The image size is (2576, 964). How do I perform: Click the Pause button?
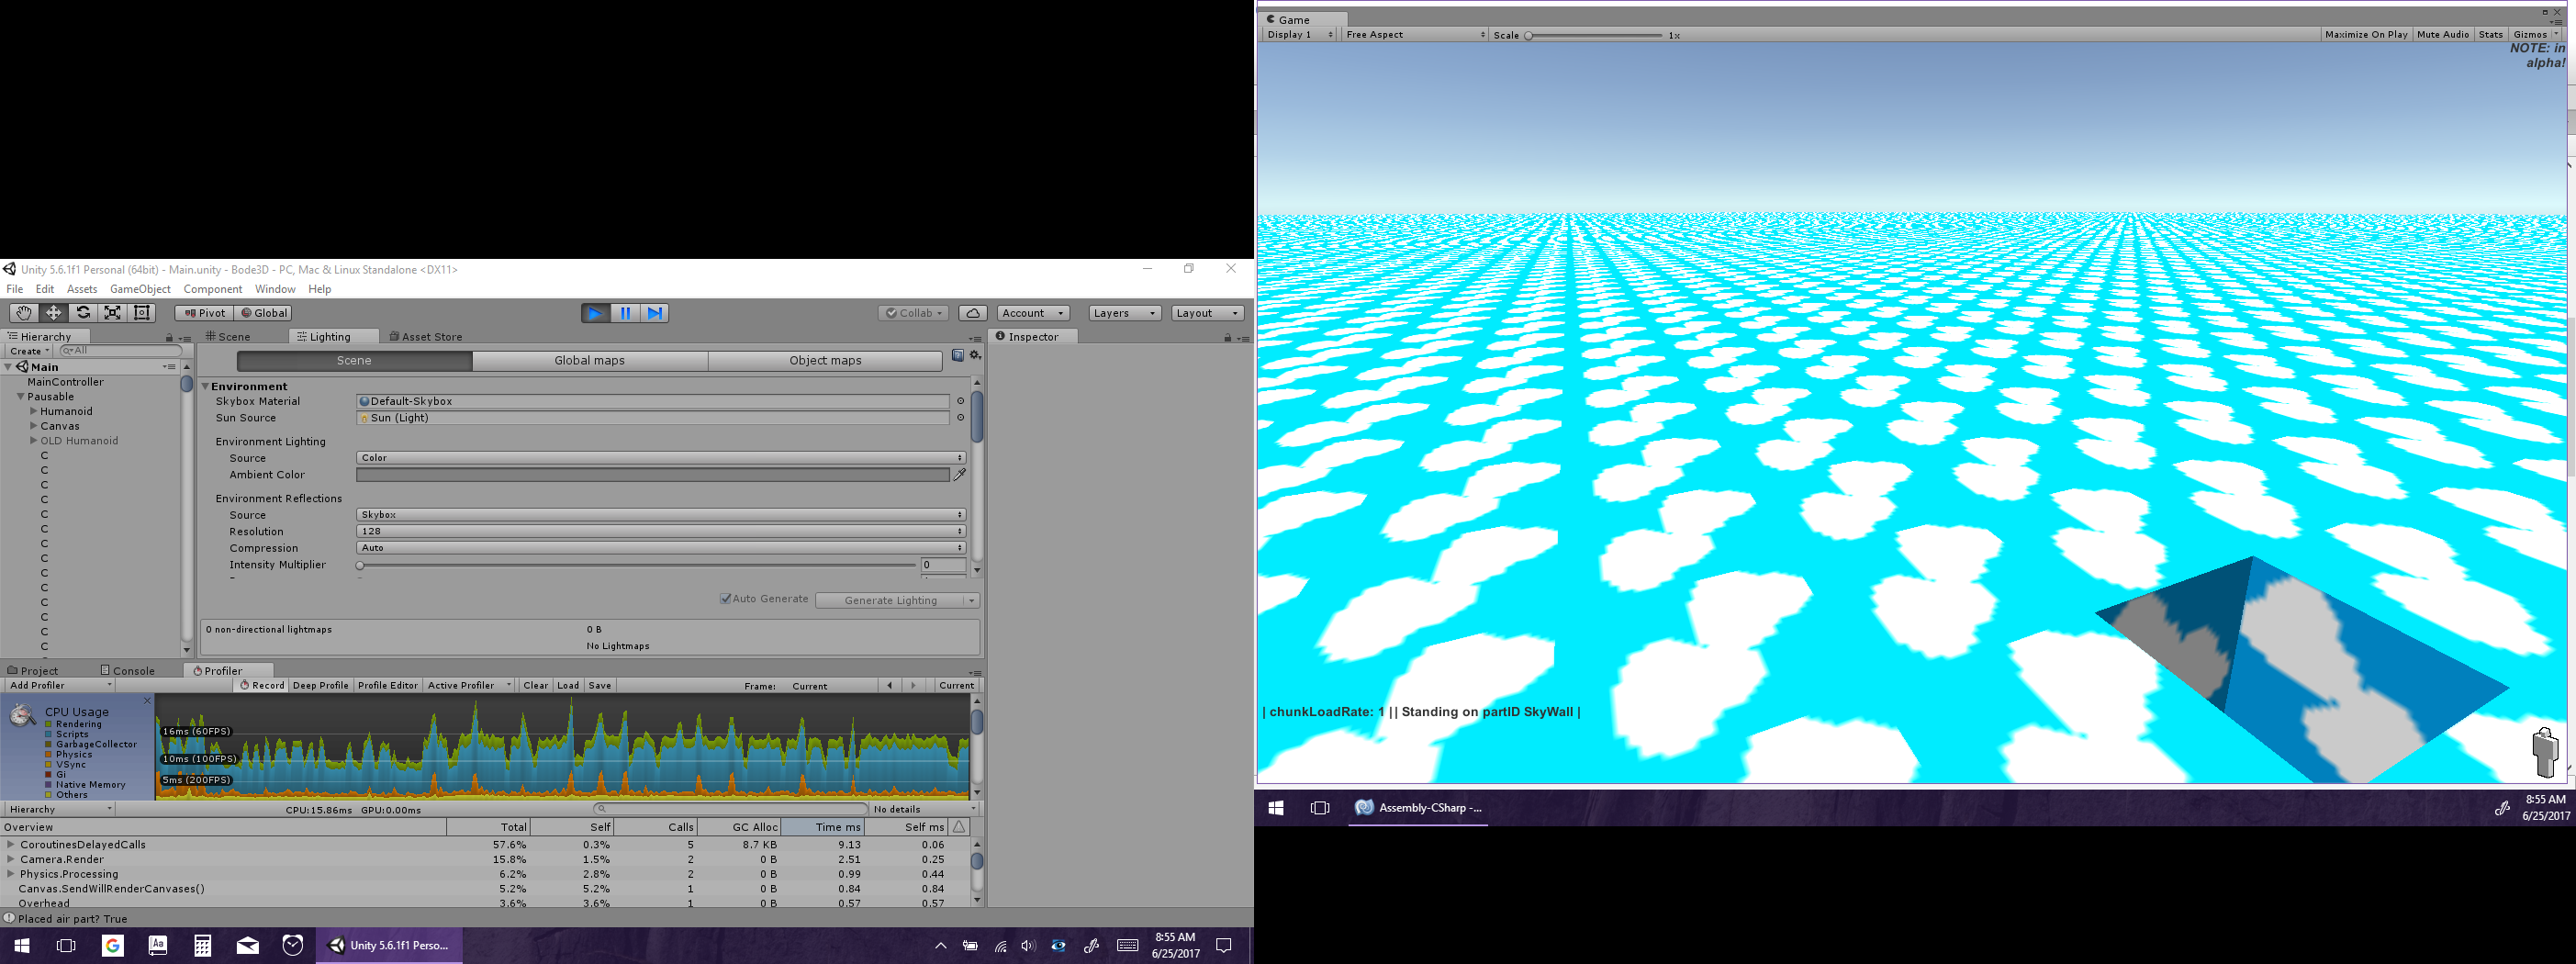625,313
